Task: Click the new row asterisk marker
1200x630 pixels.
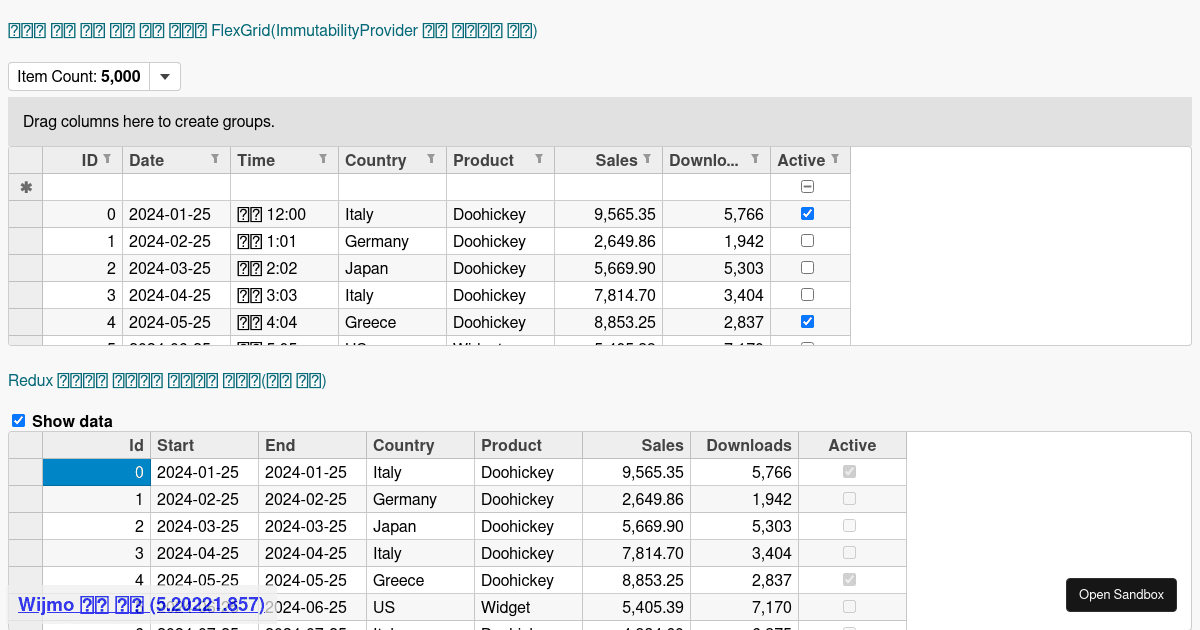Action: 25,186
